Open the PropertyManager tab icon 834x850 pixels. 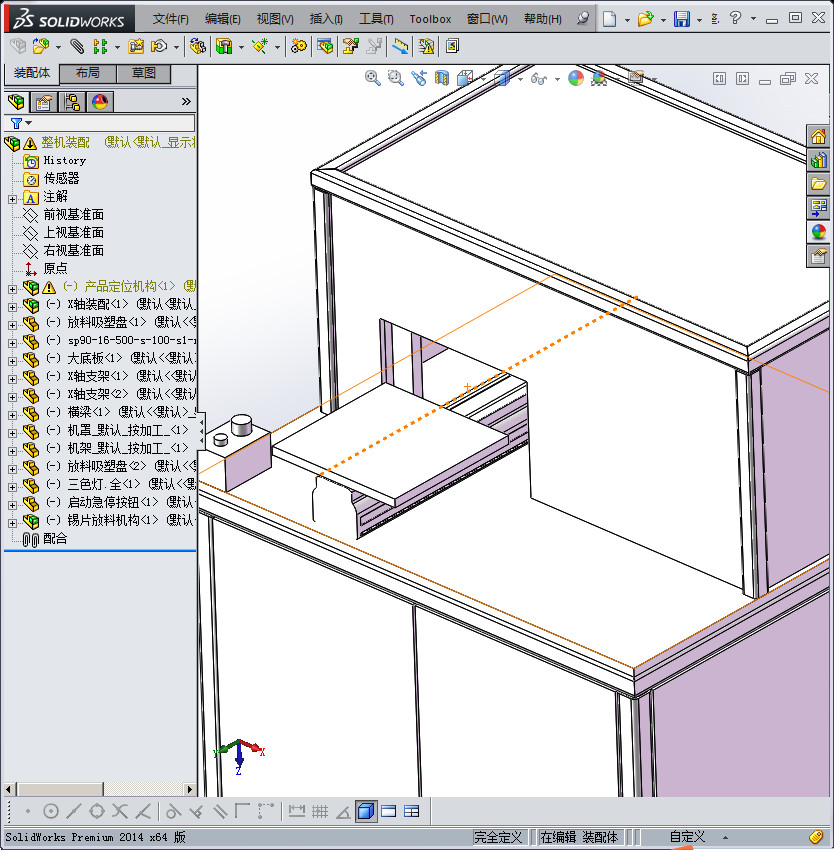(x=44, y=101)
